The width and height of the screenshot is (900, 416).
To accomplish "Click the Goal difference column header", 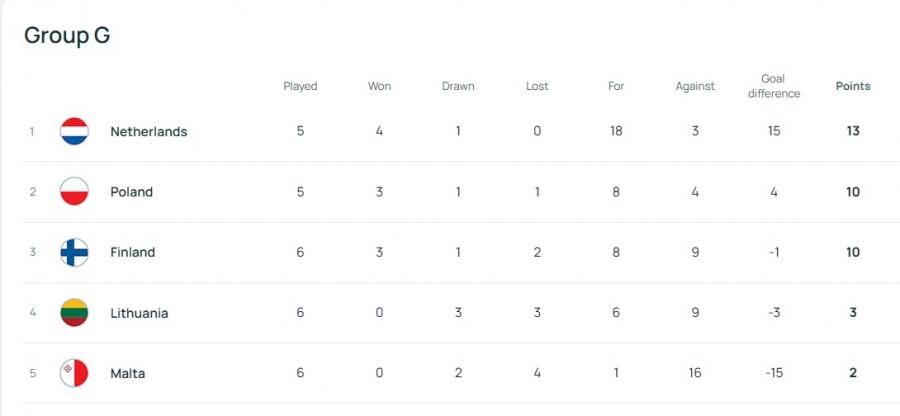I will pos(773,86).
